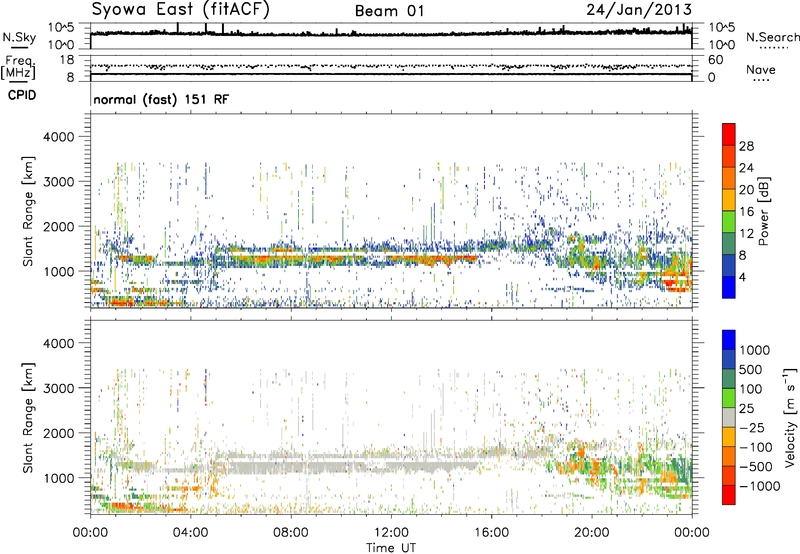Image resolution: width=800 pixels, height=554 pixels.
Task: Click the 'N.Search' legend label
Action: [x=772, y=37]
